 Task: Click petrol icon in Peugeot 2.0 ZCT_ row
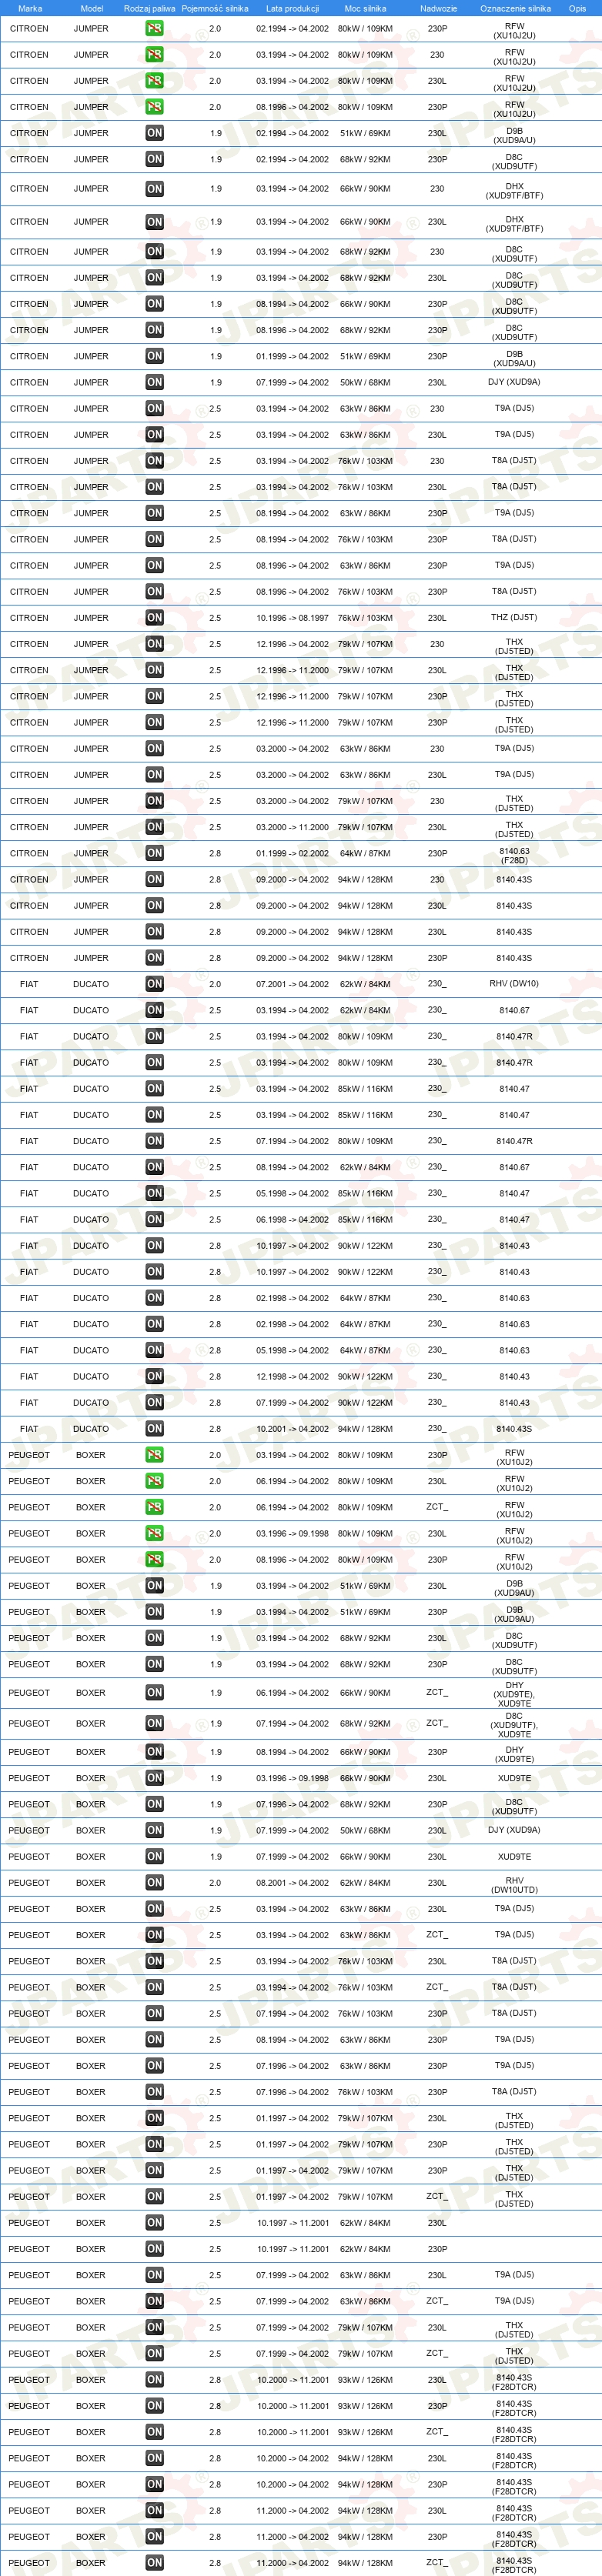(x=154, y=1507)
